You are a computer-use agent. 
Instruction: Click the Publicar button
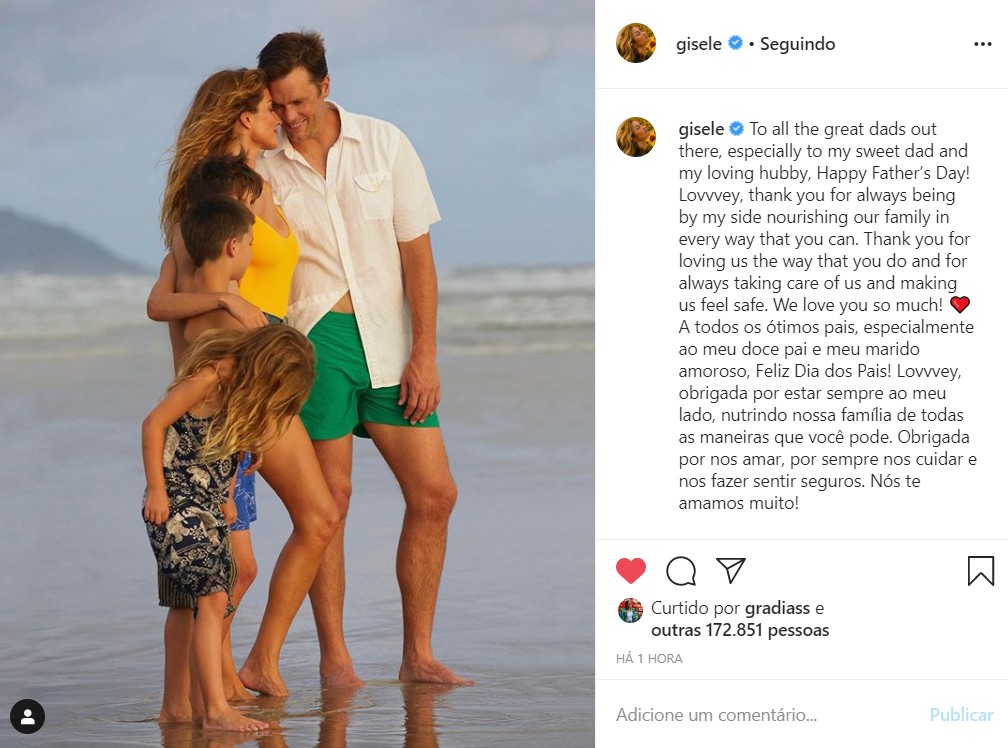(x=961, y=715)
